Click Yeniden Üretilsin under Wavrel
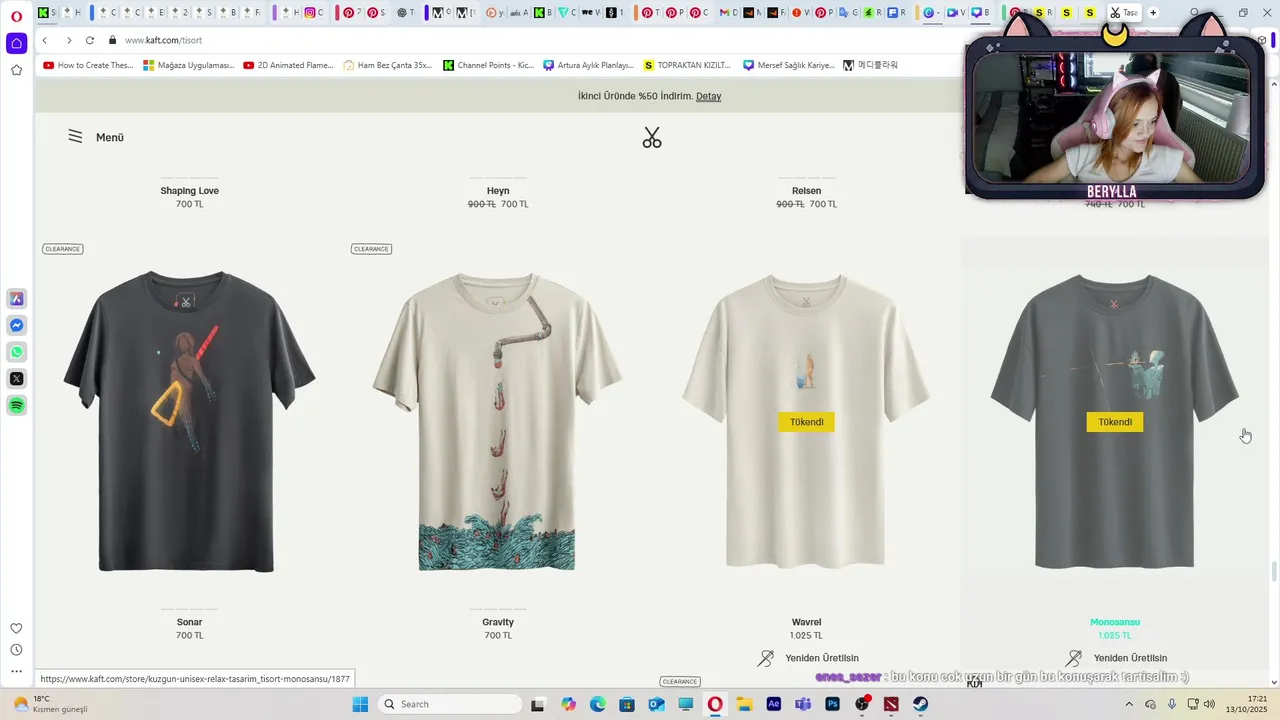 pos(808,658)
